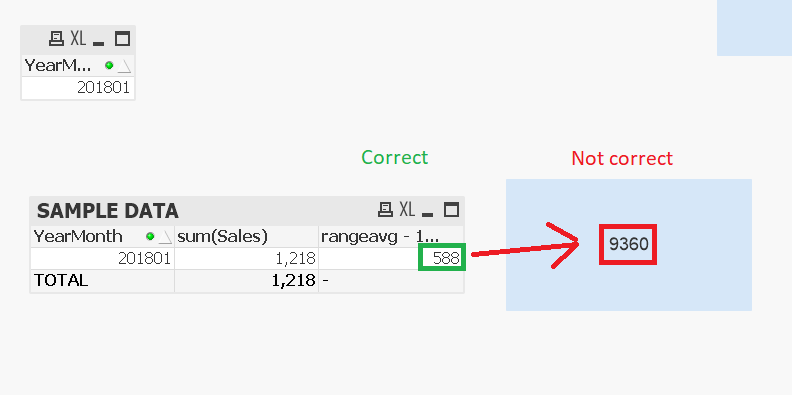This screenshot has width=792, height=400.
Task: Click sort triangle in top YearMonth header
Action: [x=124, y=66]
